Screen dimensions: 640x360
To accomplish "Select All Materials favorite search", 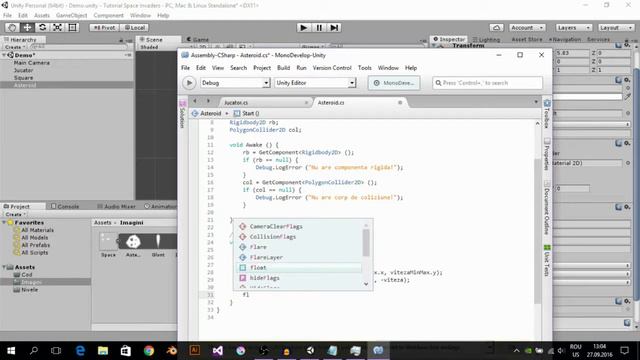I will point(37,230).
